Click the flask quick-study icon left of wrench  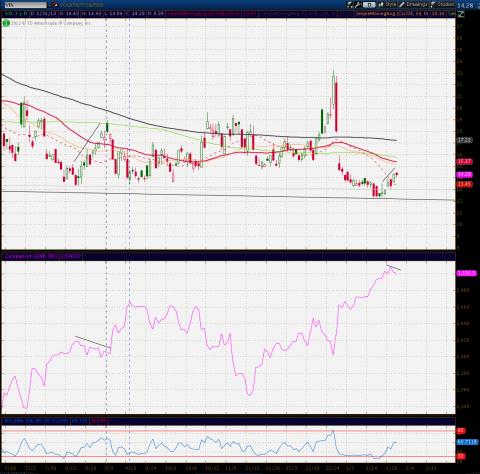click(x=350, y=5)
